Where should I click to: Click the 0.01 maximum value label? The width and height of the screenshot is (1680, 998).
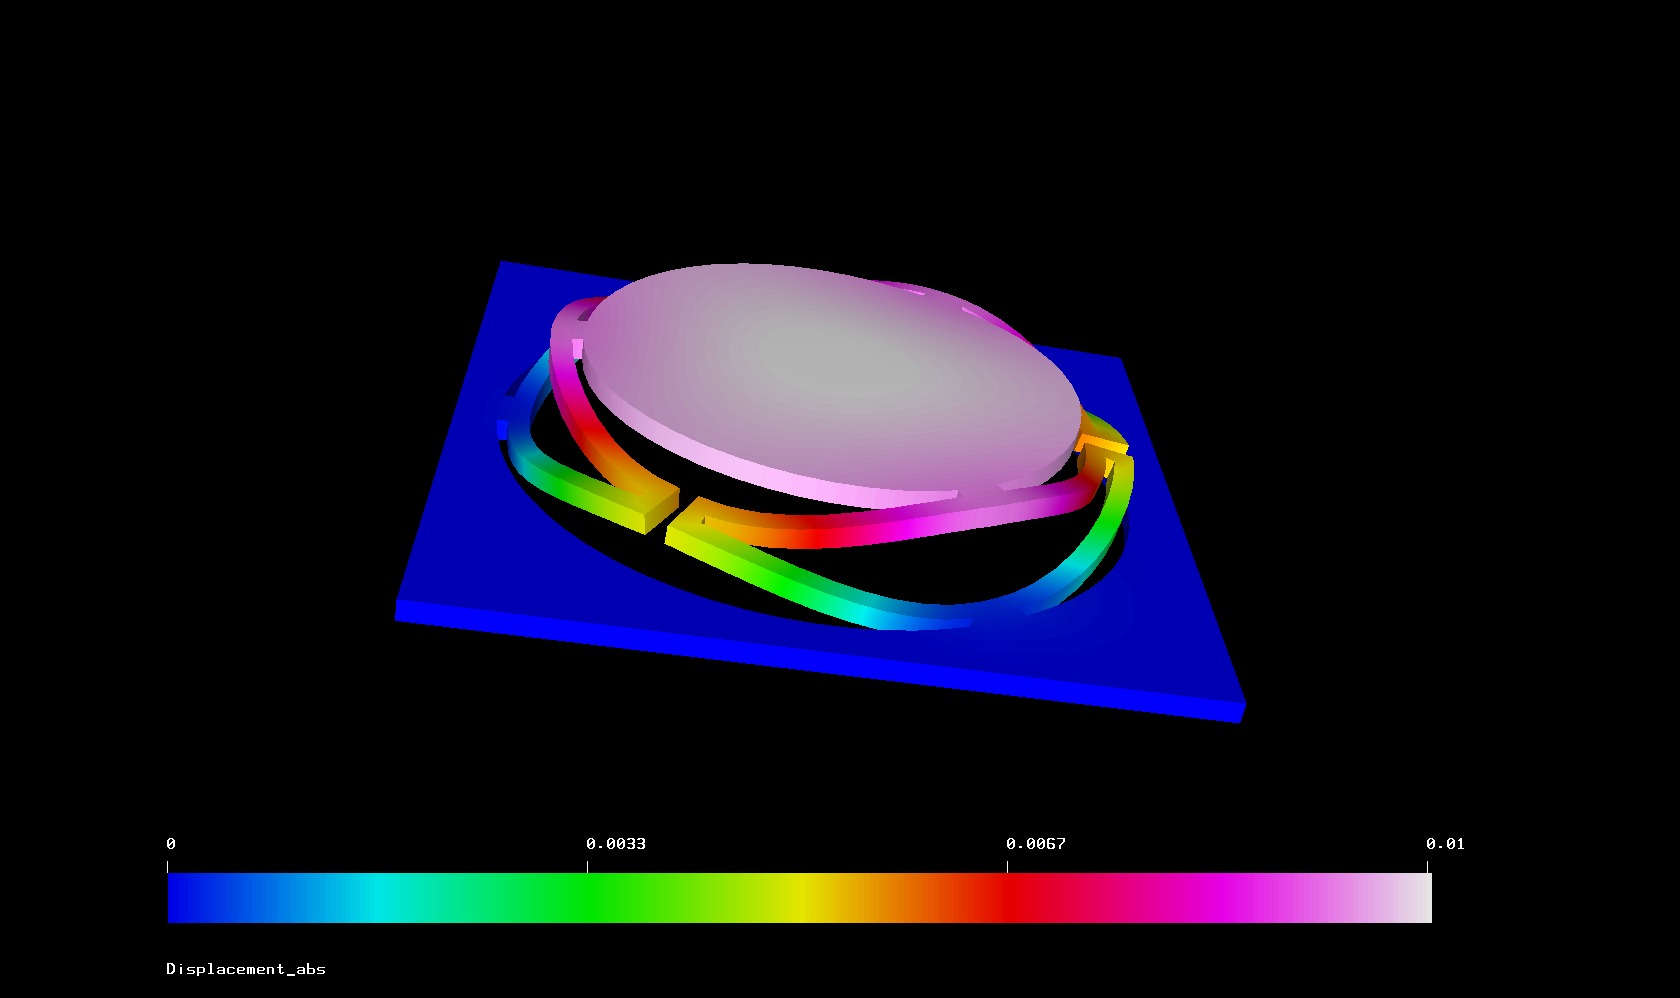[x=1444, y=844]
